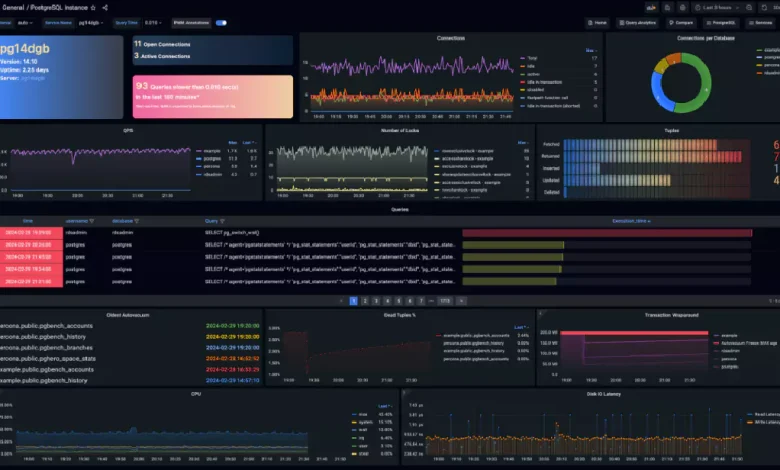Toggle the PMM Annotations switch

click(221, 23)
